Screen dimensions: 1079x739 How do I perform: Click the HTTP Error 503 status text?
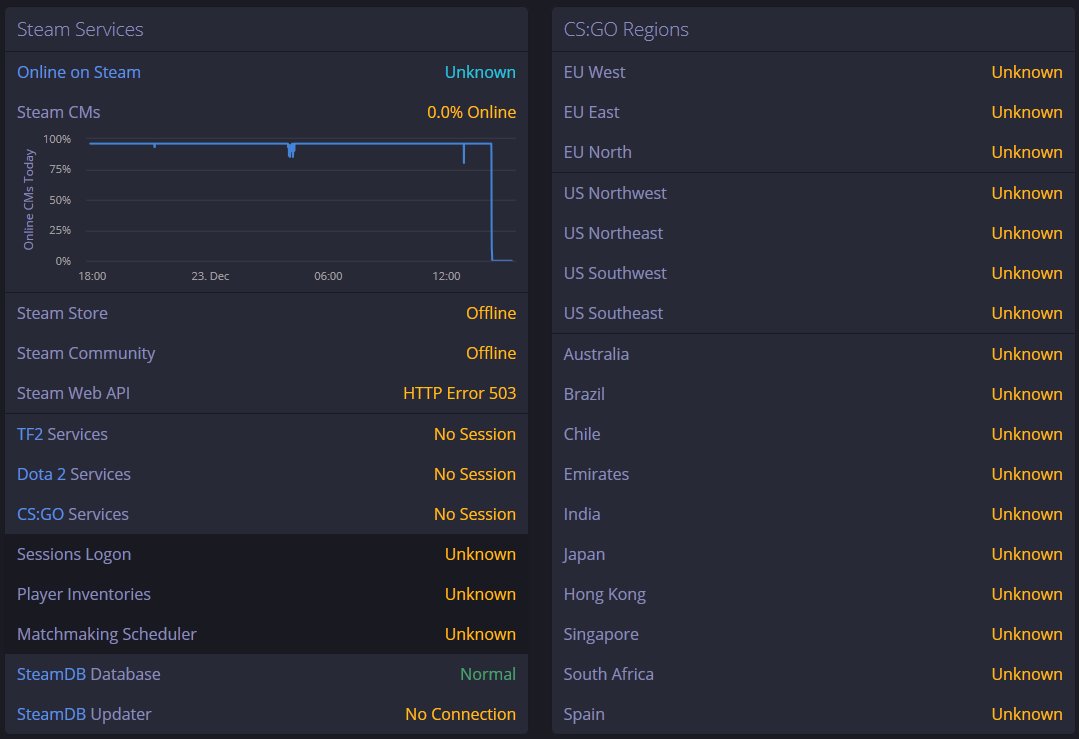(459, 393)
